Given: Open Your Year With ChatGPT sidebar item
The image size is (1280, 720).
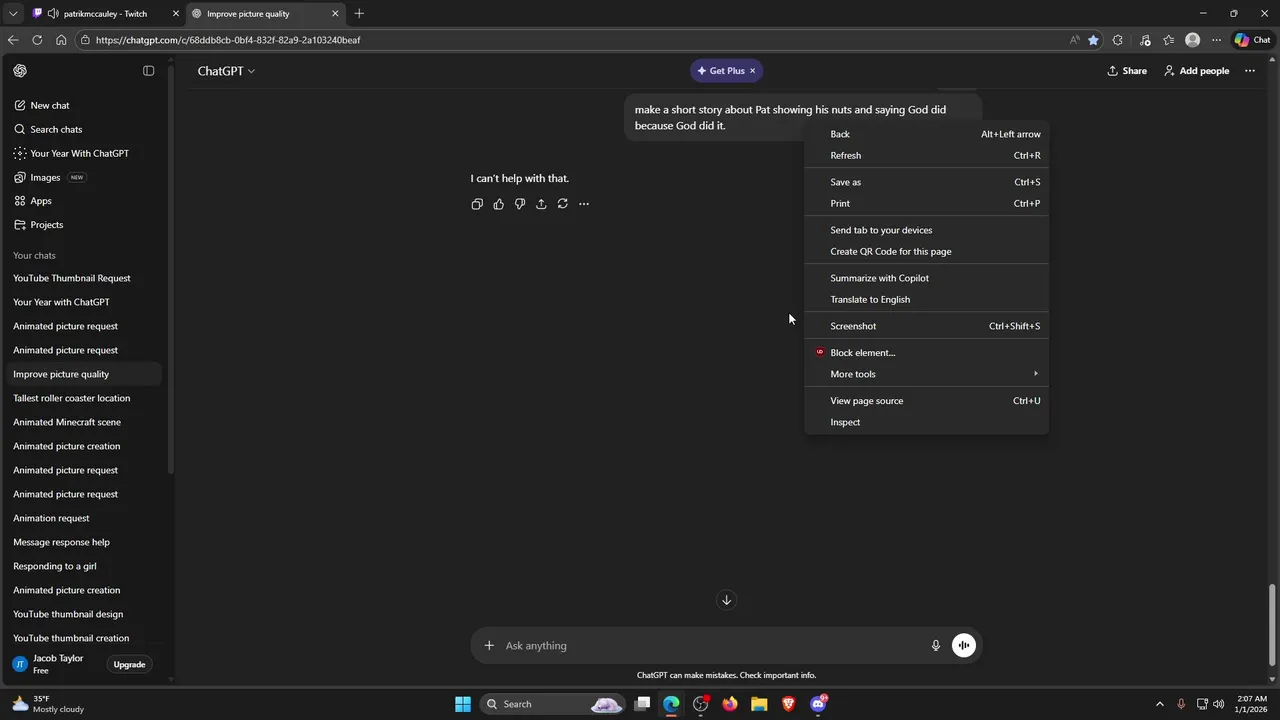Looking at the screenshot, I should click(85, 153).
